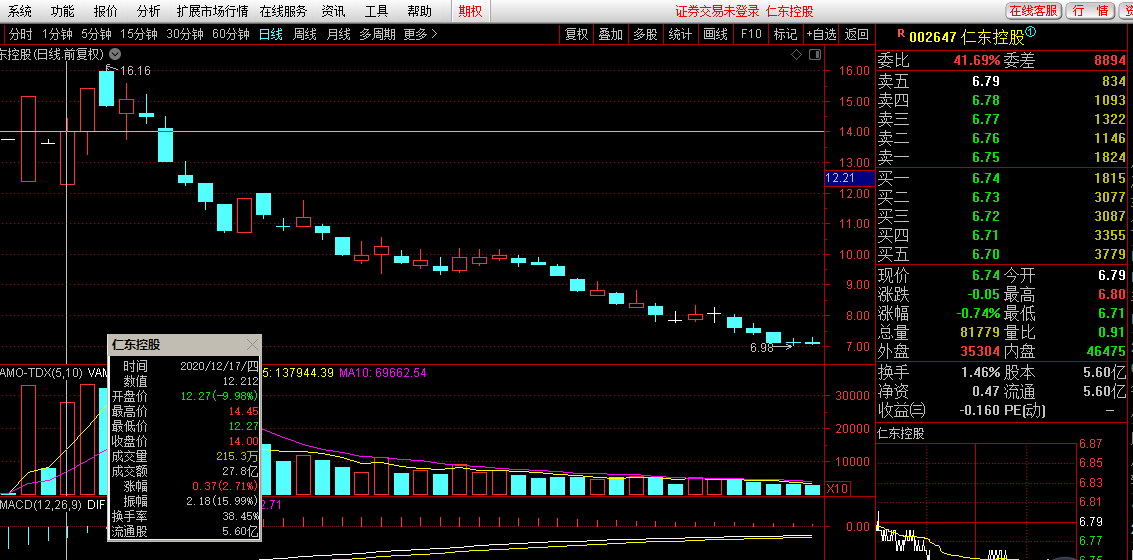Image resolution: width=1133 pixels, height=560 pixels.
Task: Switch to the 周线 weekly period tab
Action: (x=304, y=34)
